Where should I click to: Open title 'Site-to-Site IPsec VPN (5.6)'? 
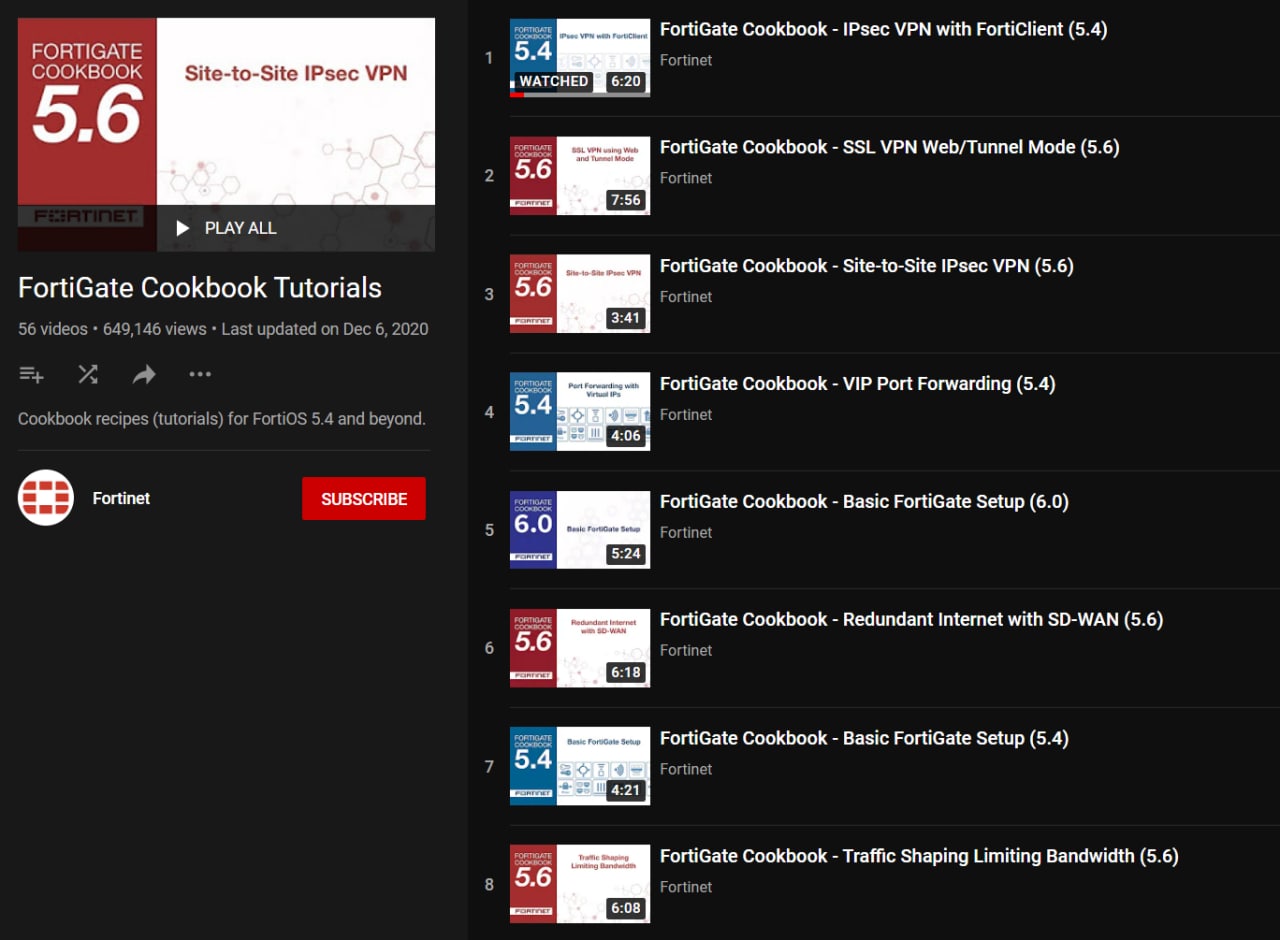click(x=867, y=266)
